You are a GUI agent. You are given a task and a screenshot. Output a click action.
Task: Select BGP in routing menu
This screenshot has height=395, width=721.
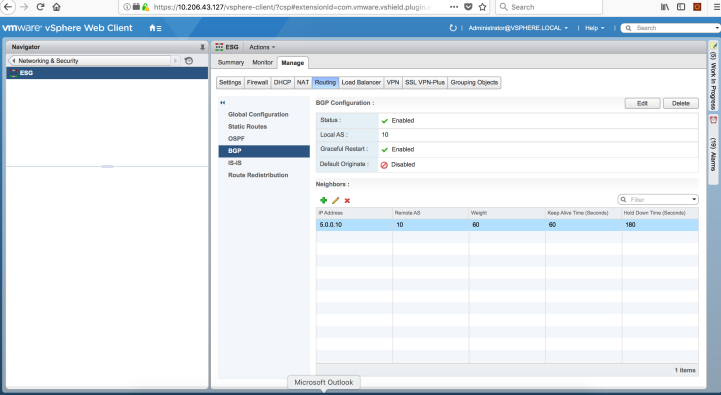(263, 151)
